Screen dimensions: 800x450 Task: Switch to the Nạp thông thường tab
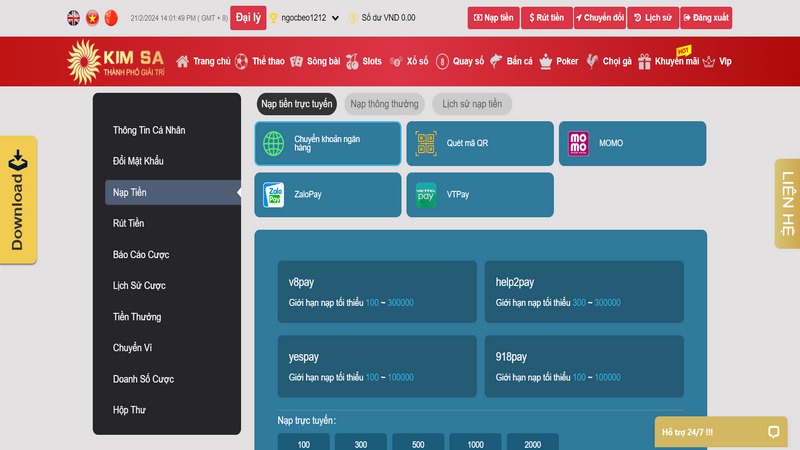point(385,103)
